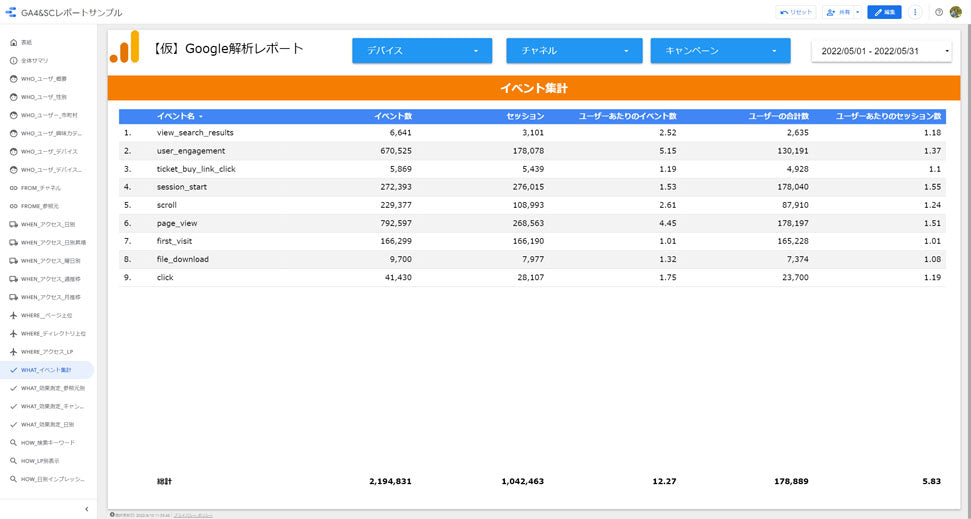This screenshot has width=971, height=519.
Task: Click the airplane icon beside WHERE_アクセス_LP
Action: click(x=13, y=352)
